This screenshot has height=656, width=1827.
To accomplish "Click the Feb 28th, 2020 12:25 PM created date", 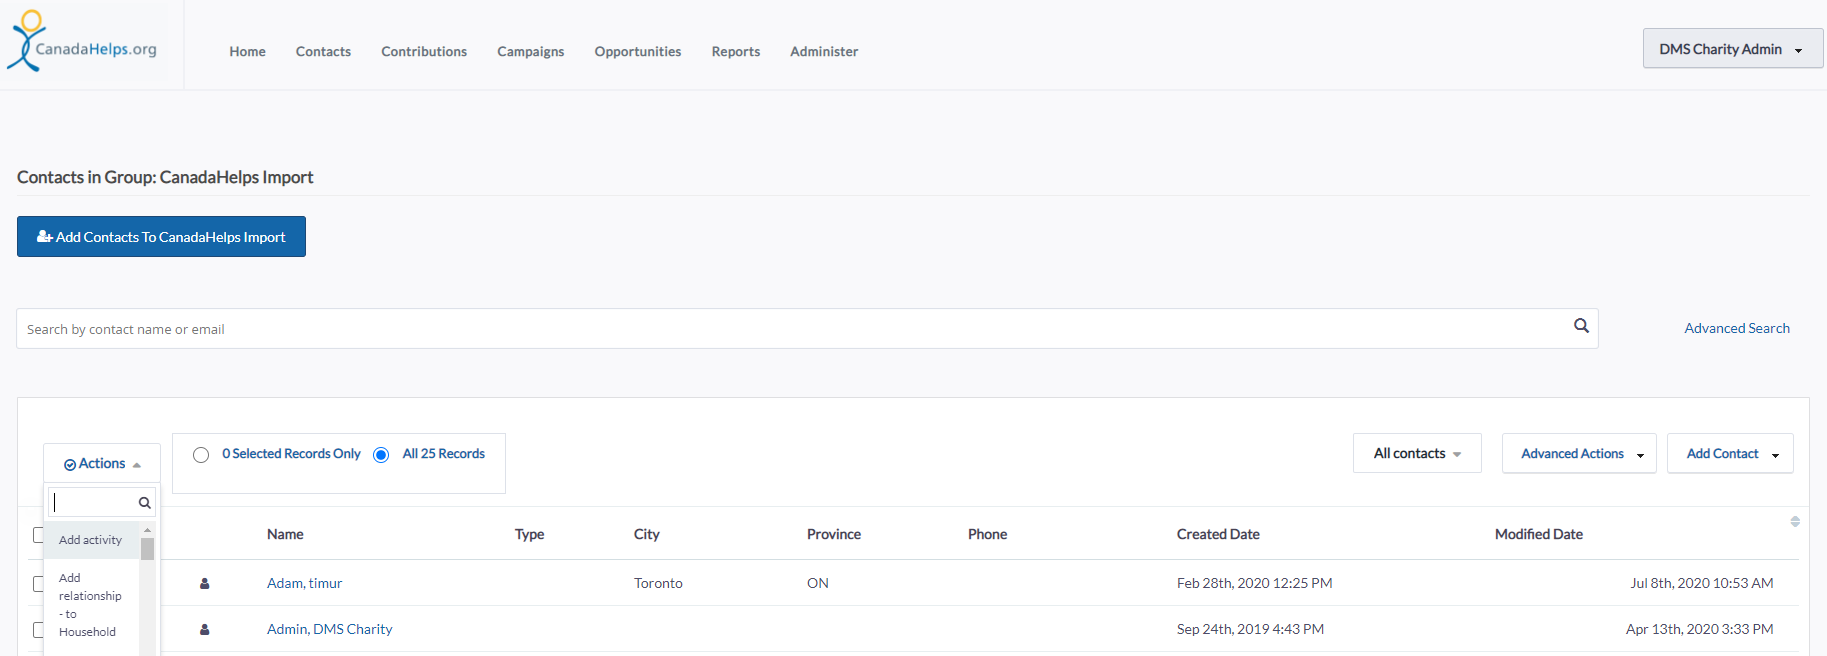I will pos(1254,583).
